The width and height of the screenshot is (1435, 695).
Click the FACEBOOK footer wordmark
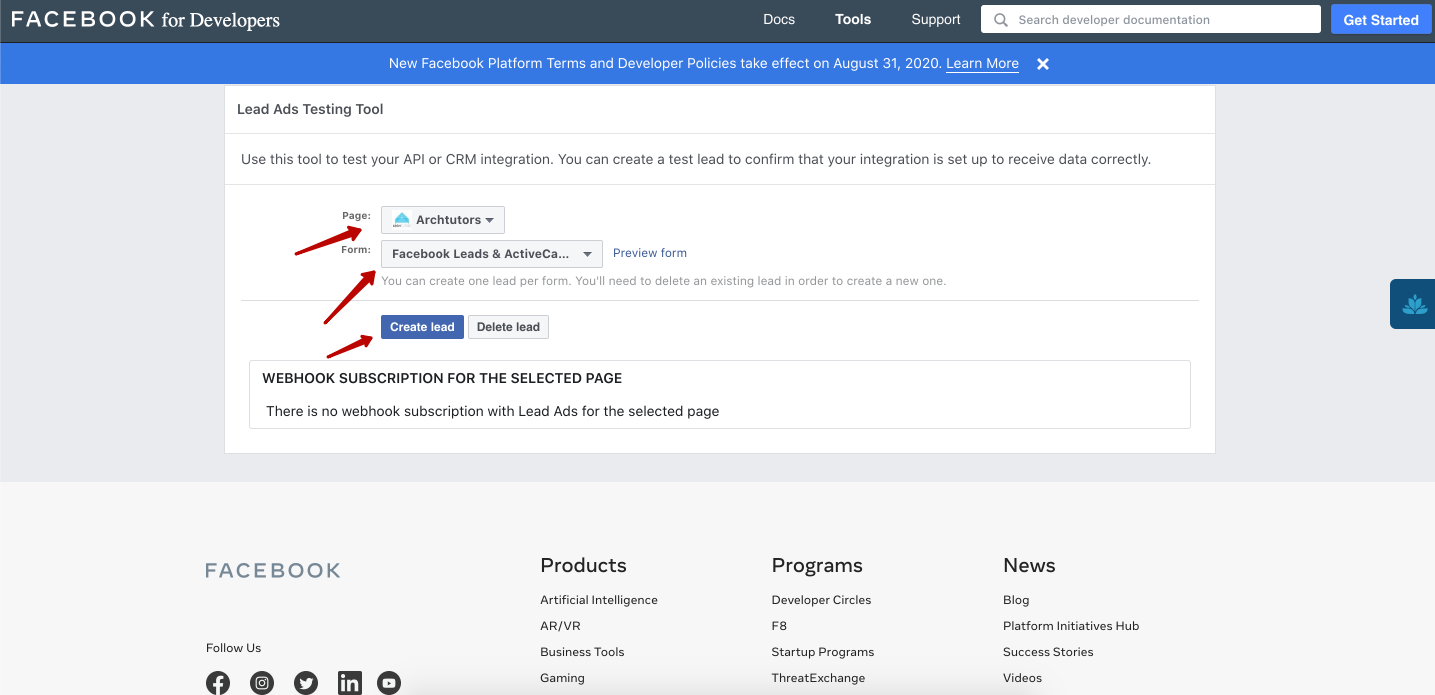(x=273, y=571)
